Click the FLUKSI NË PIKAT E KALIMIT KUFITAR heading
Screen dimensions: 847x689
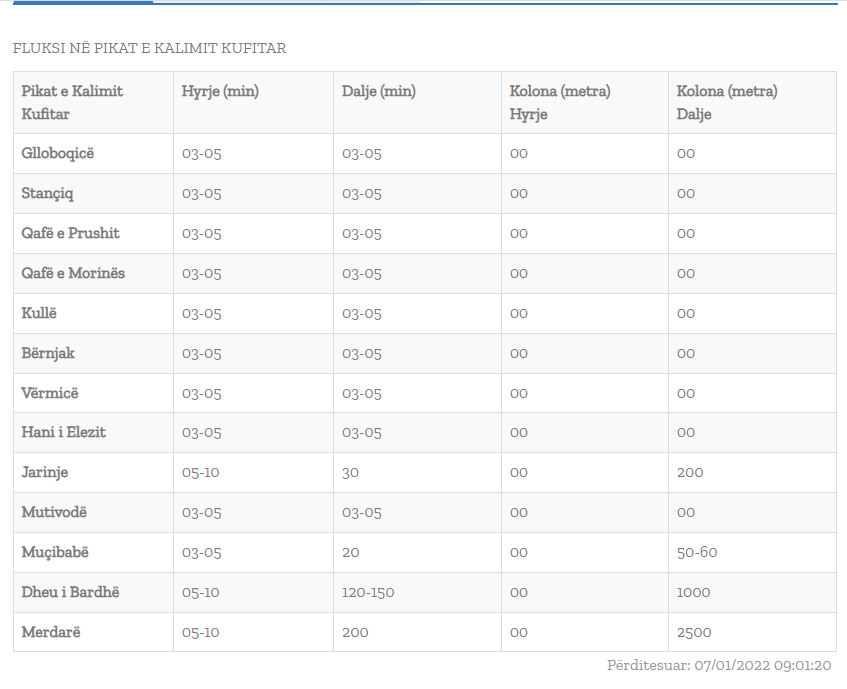[150, 48]
